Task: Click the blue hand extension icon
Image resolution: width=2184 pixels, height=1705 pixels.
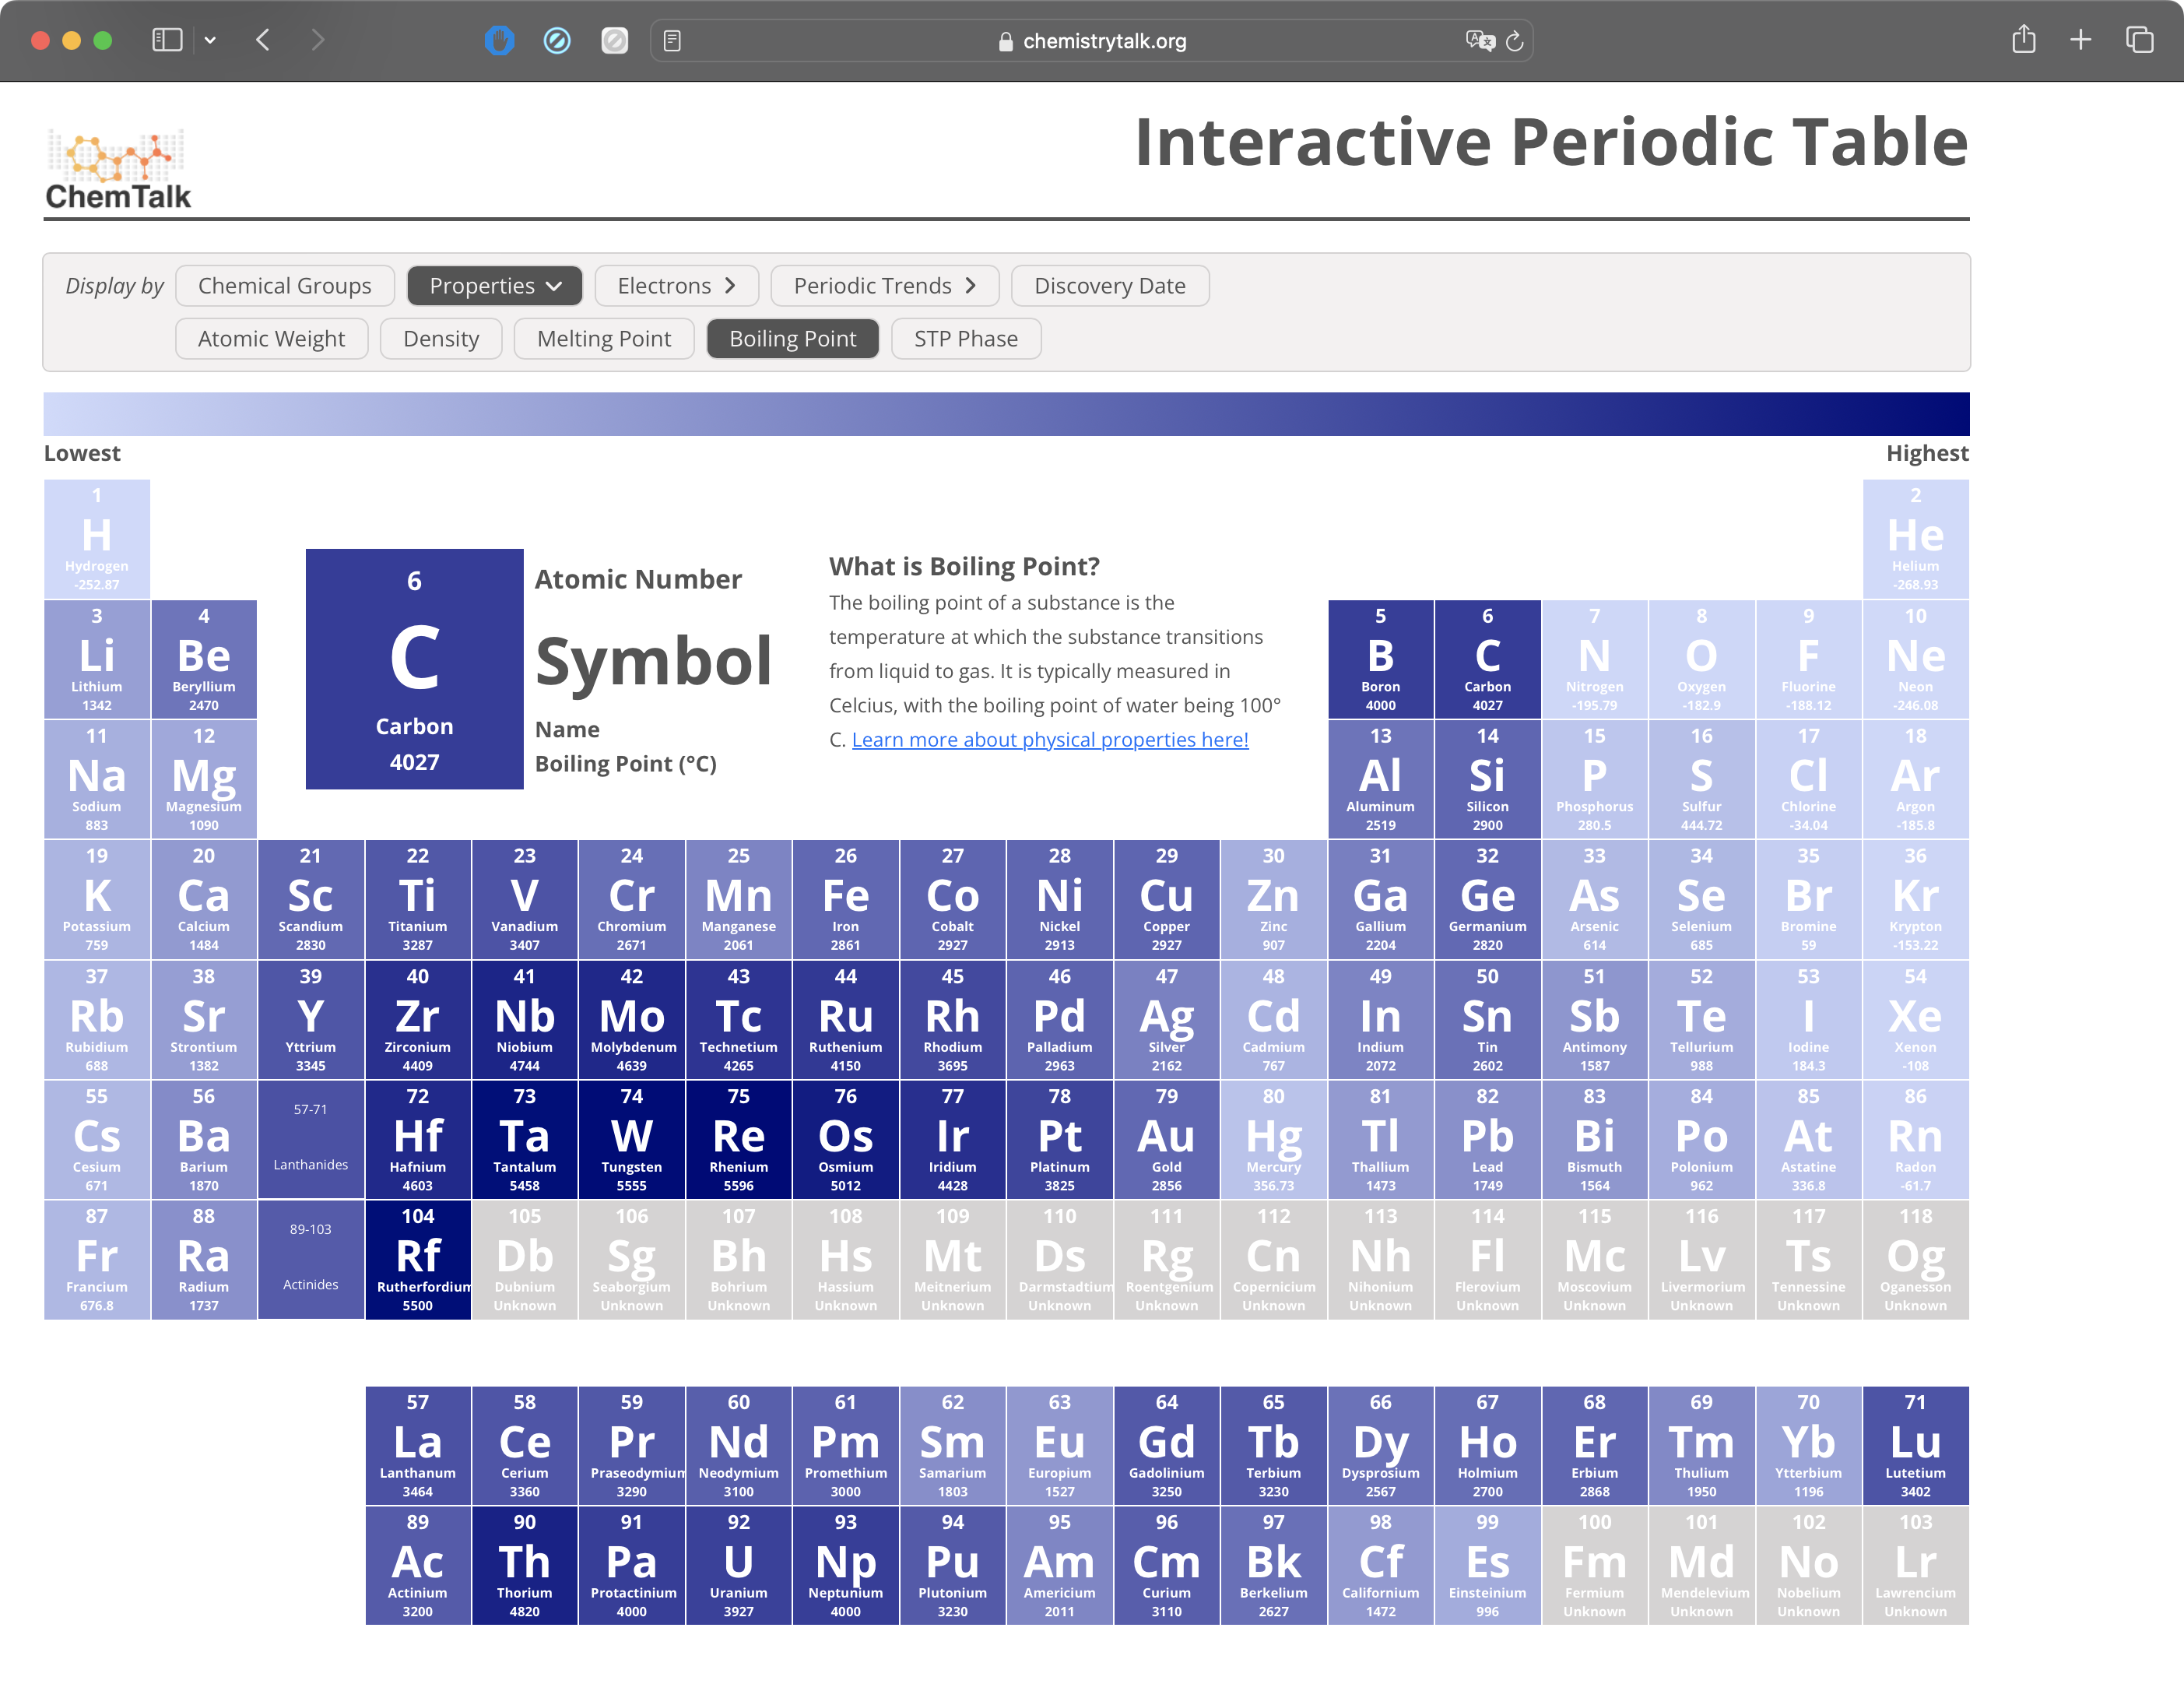Action: tap(499, 40)
